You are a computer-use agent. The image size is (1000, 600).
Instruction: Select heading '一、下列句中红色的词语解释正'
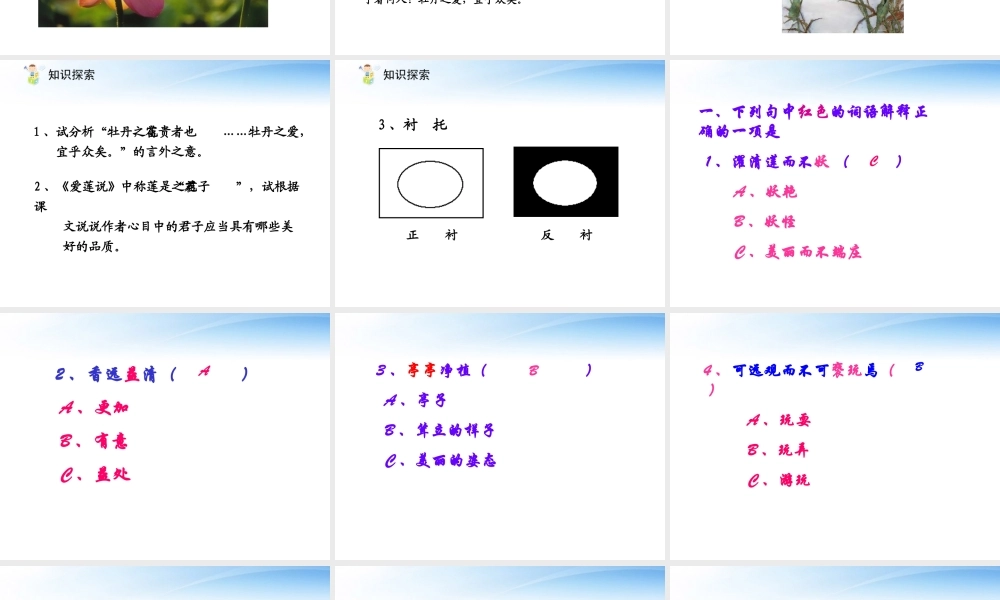point(813,112)
